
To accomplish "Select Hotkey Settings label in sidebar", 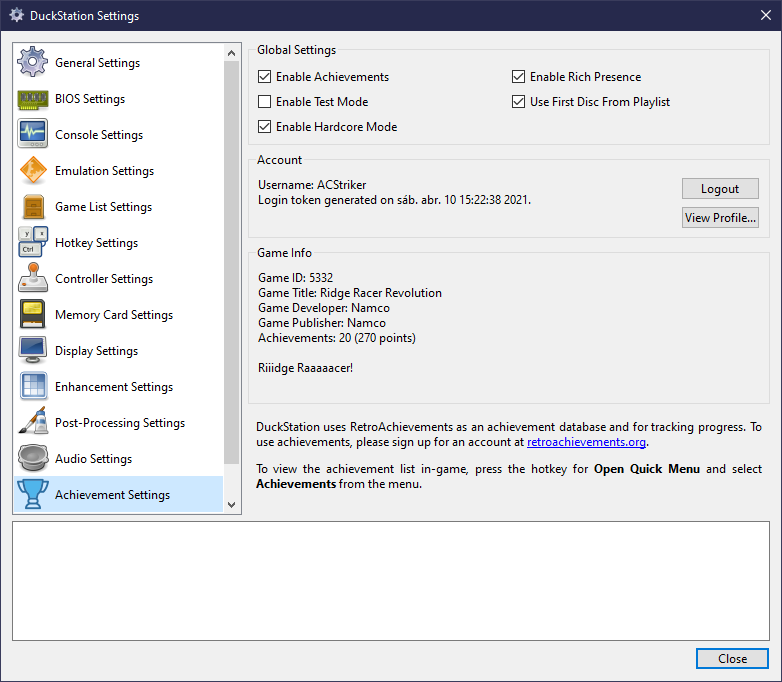I will pos(96,242).
